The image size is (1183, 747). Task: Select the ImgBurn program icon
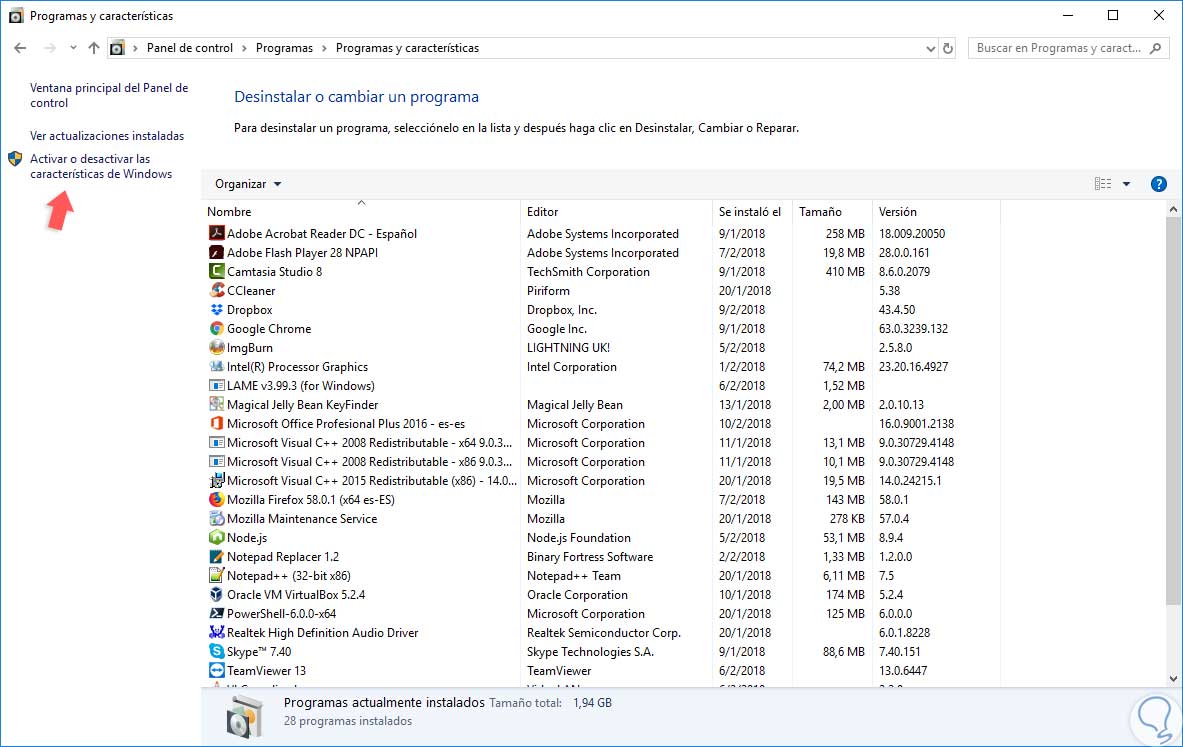pos(217,347)
